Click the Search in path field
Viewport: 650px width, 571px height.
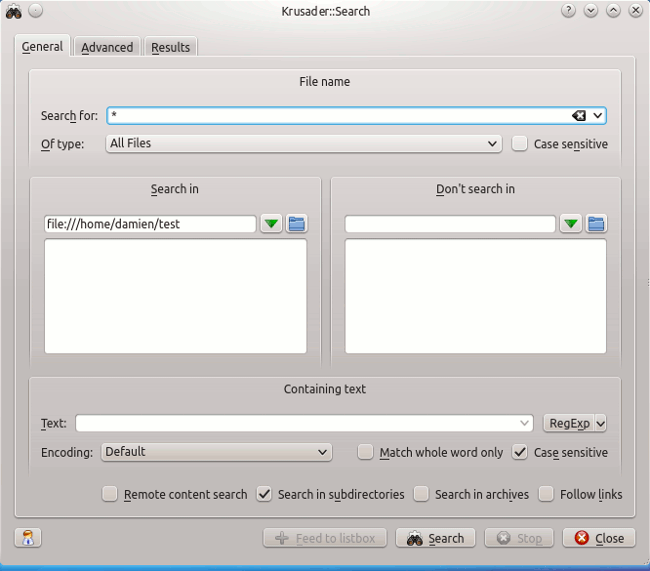pyautogui.click(x=150, y=224)
